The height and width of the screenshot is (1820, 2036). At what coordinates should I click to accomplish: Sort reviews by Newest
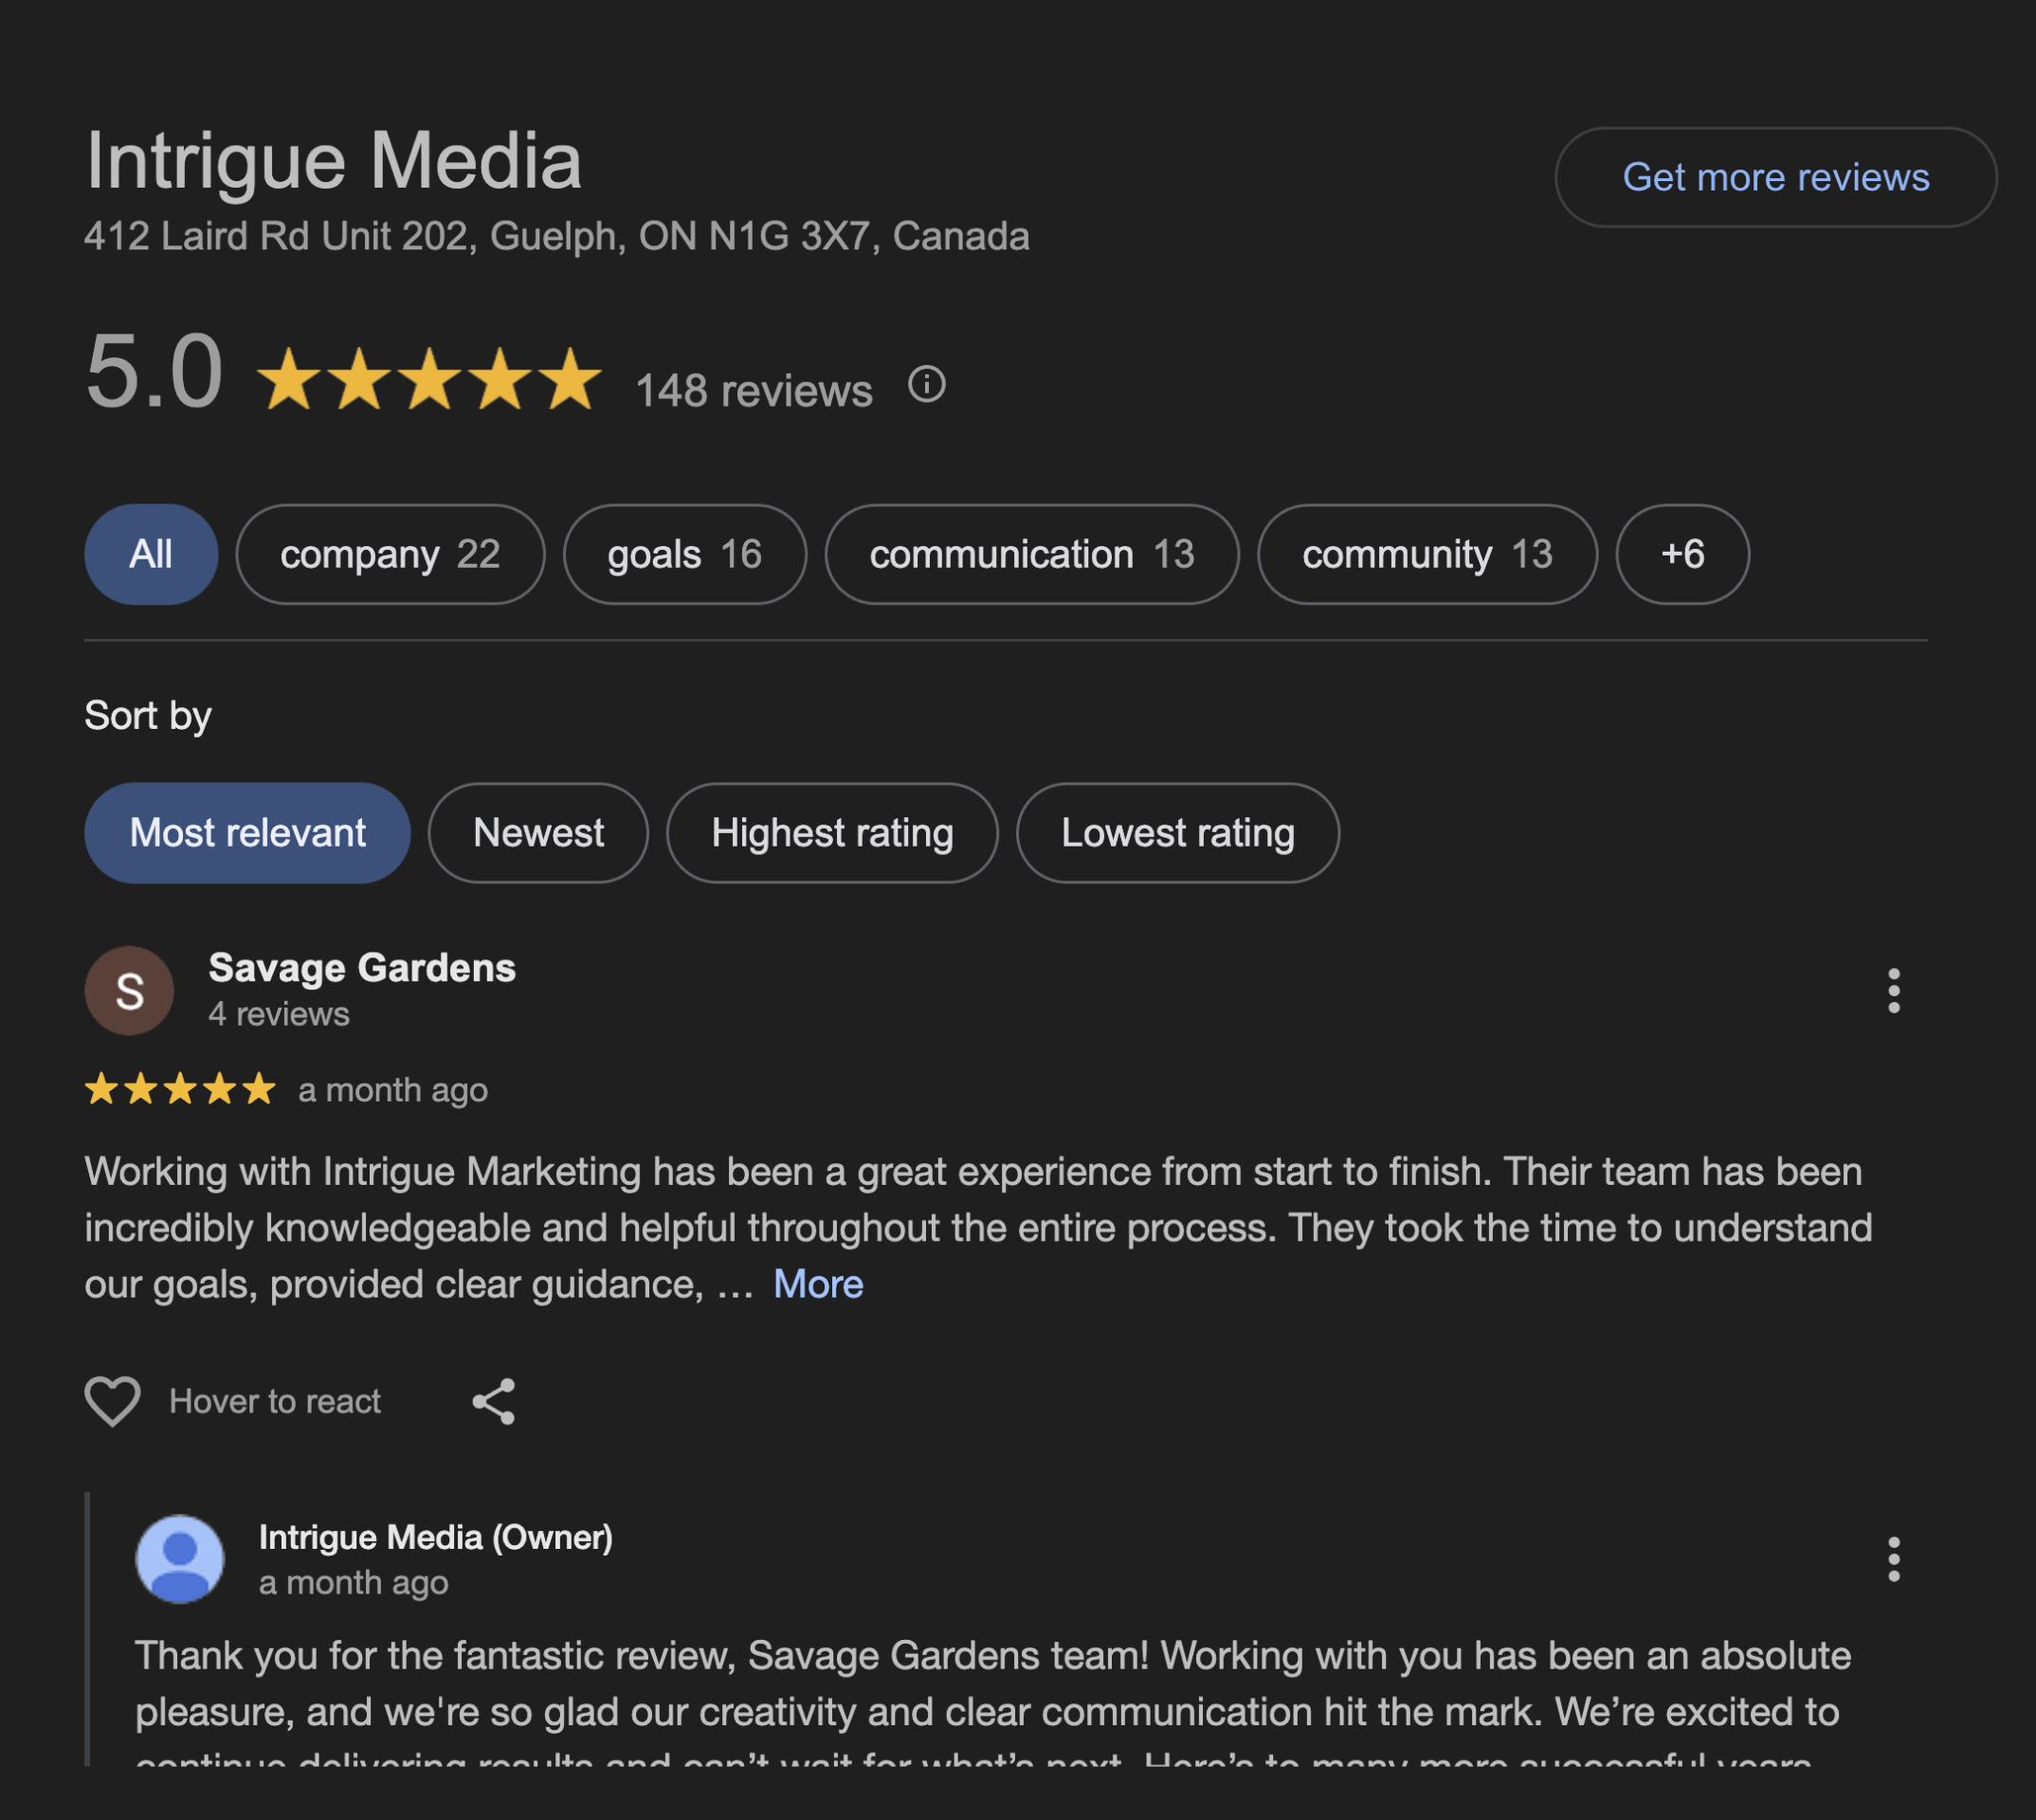point(538,833)
